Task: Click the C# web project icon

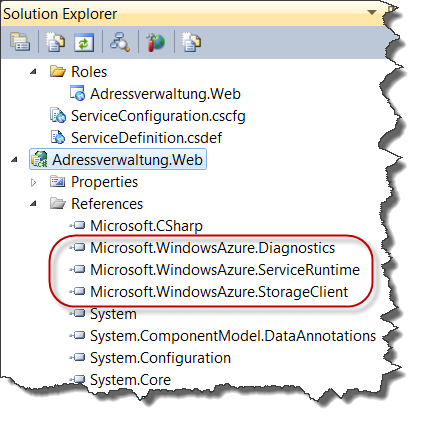Action: tap(39, 159)
